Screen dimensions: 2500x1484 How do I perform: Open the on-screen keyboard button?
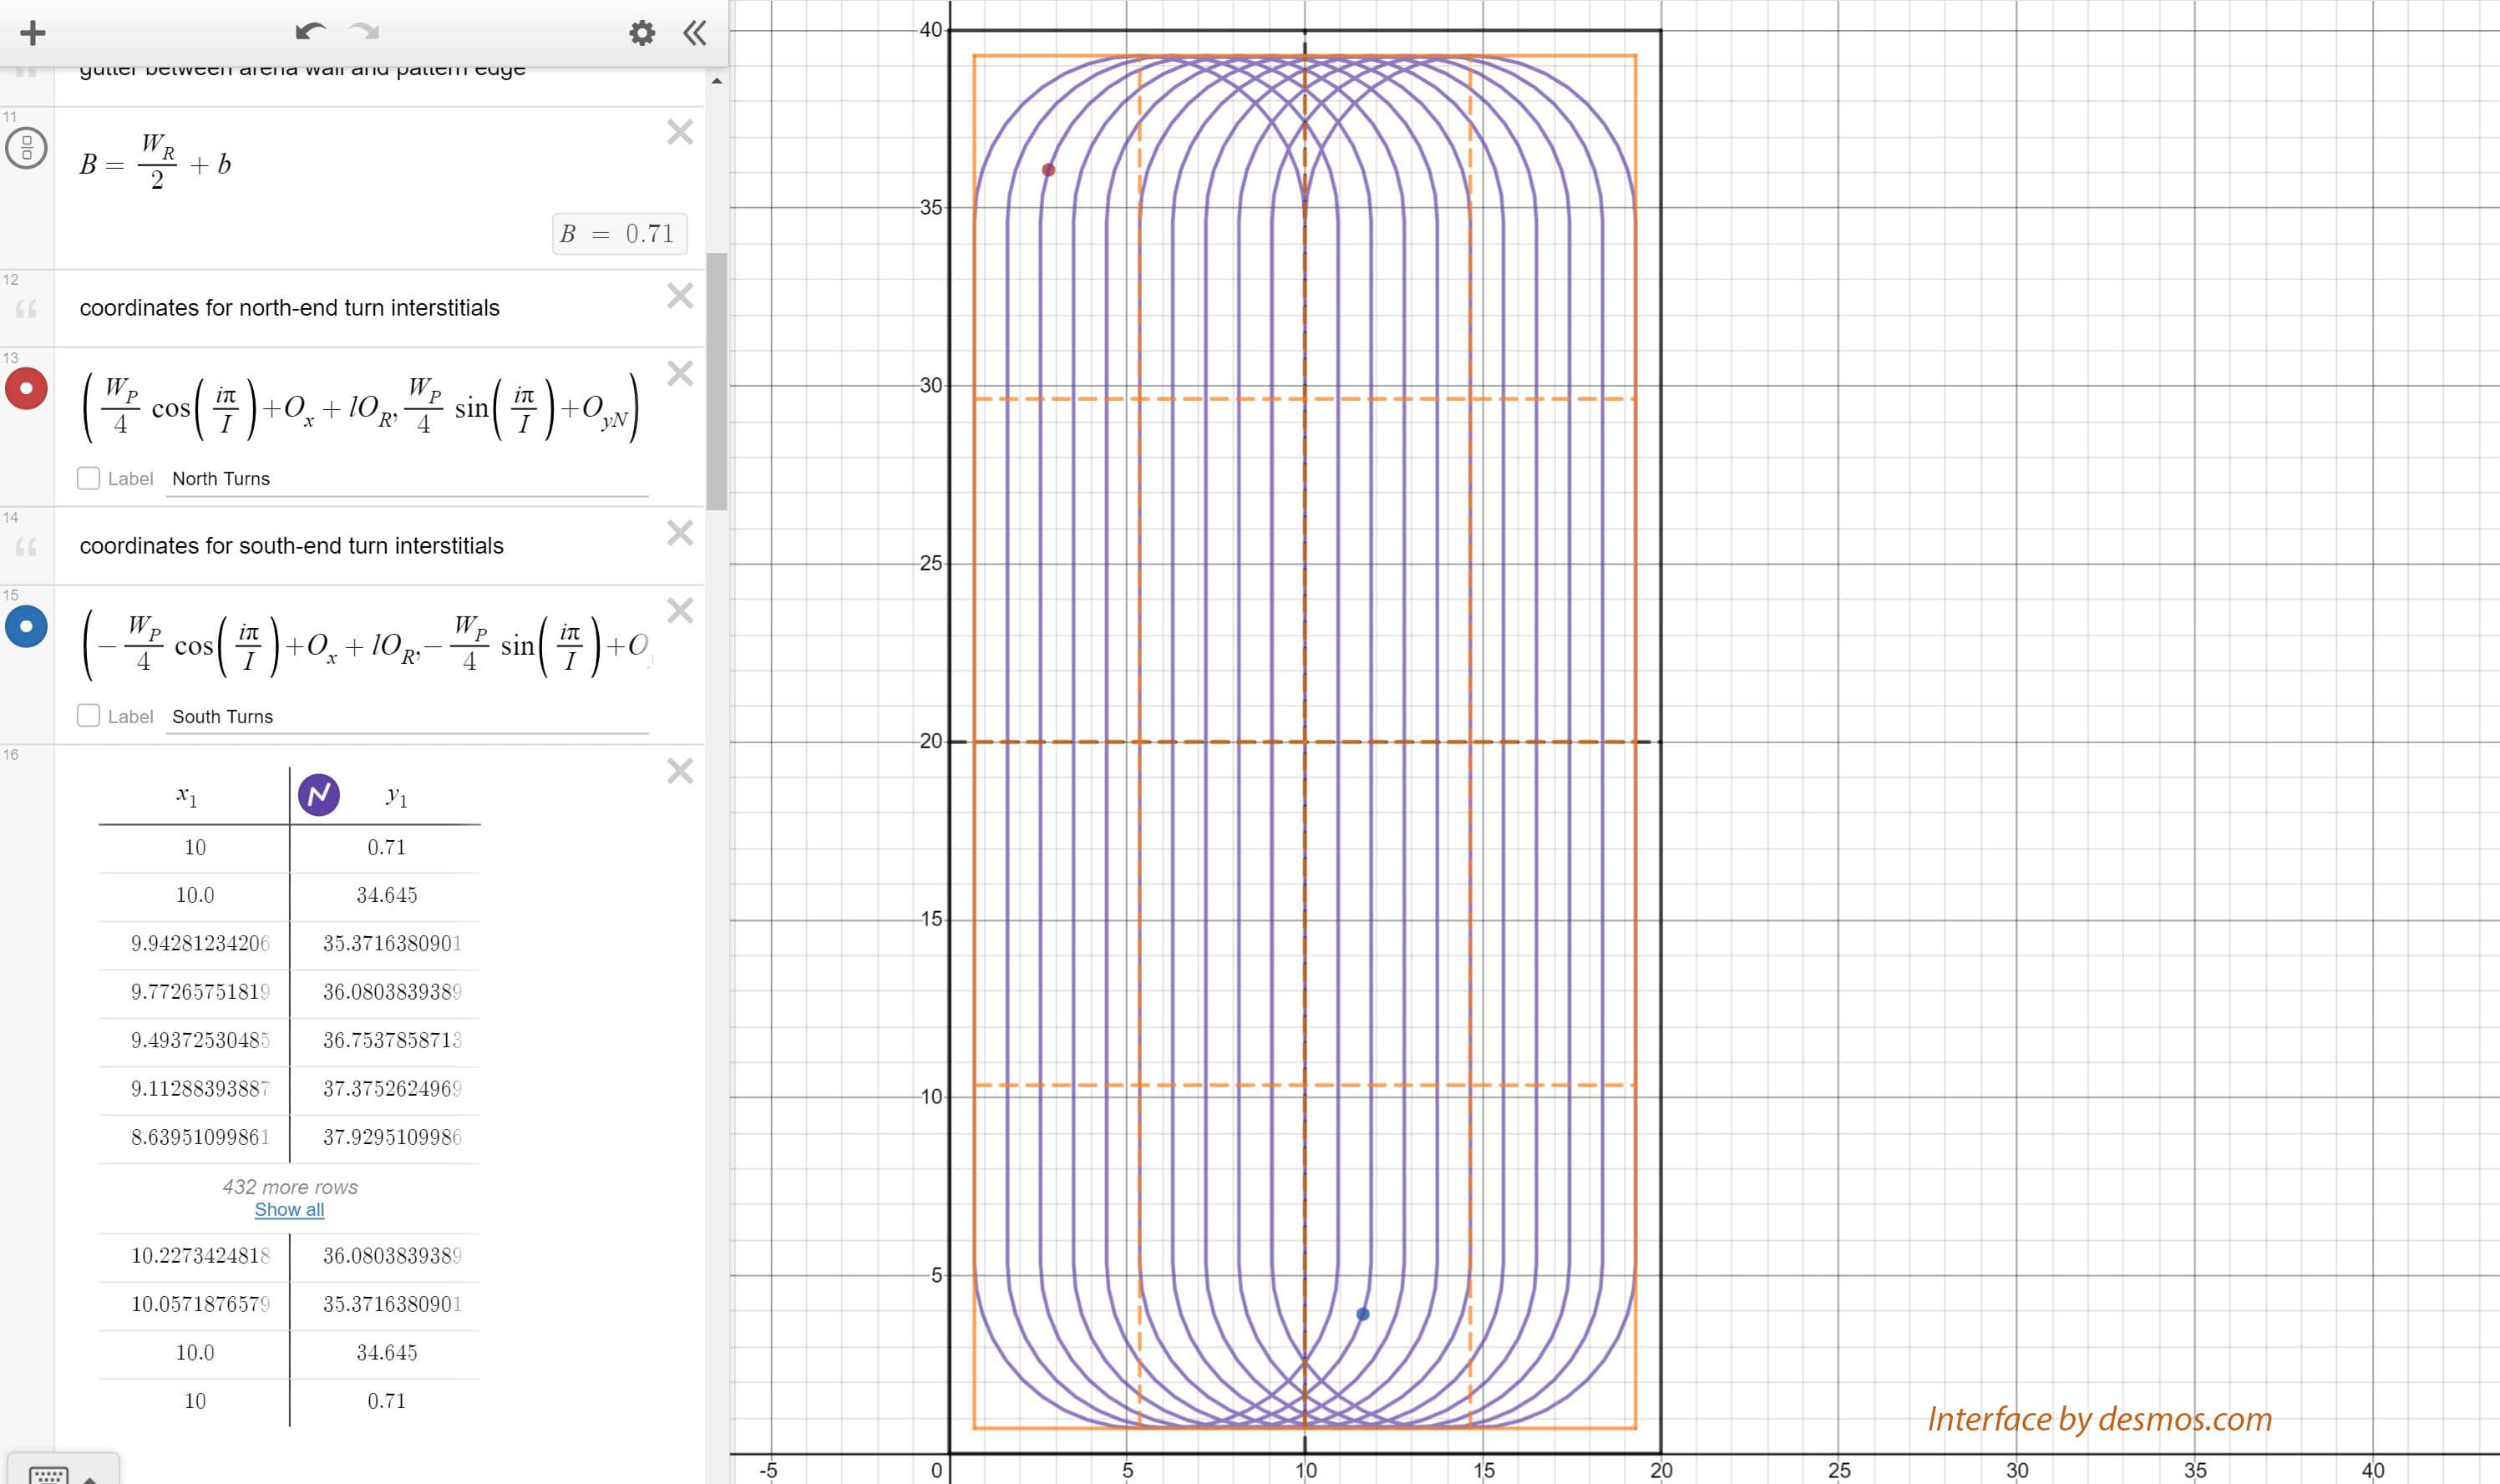(x=49, y=1474)
